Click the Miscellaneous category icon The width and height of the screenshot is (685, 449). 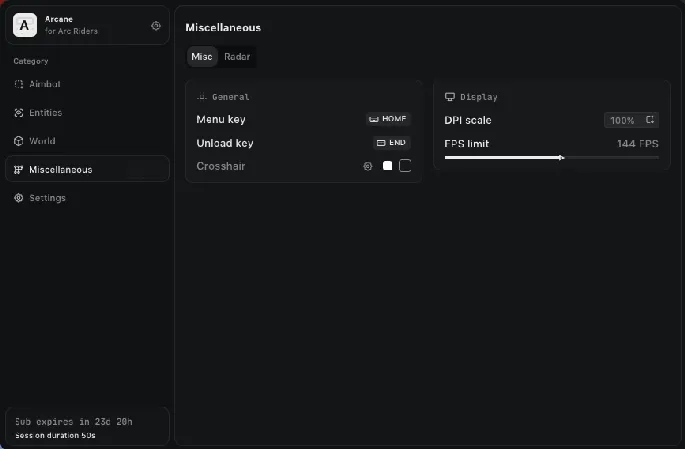pos(19,169)
